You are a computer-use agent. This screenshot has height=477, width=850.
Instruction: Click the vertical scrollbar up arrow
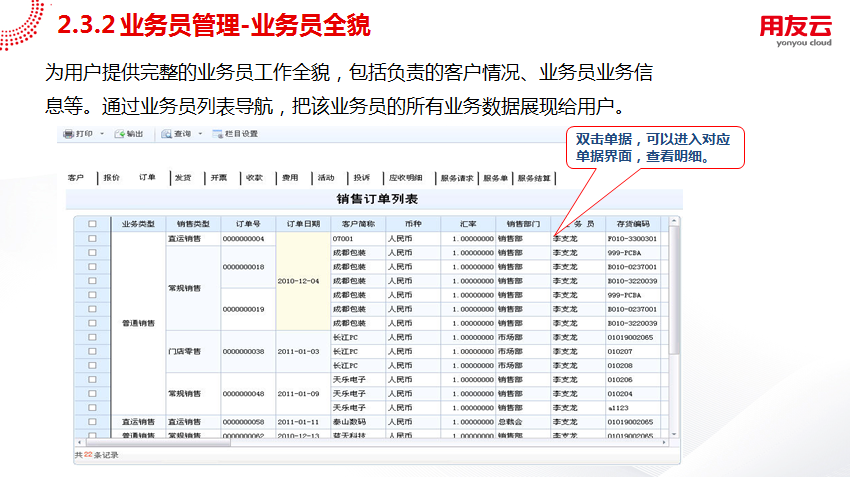click(676, 223)
